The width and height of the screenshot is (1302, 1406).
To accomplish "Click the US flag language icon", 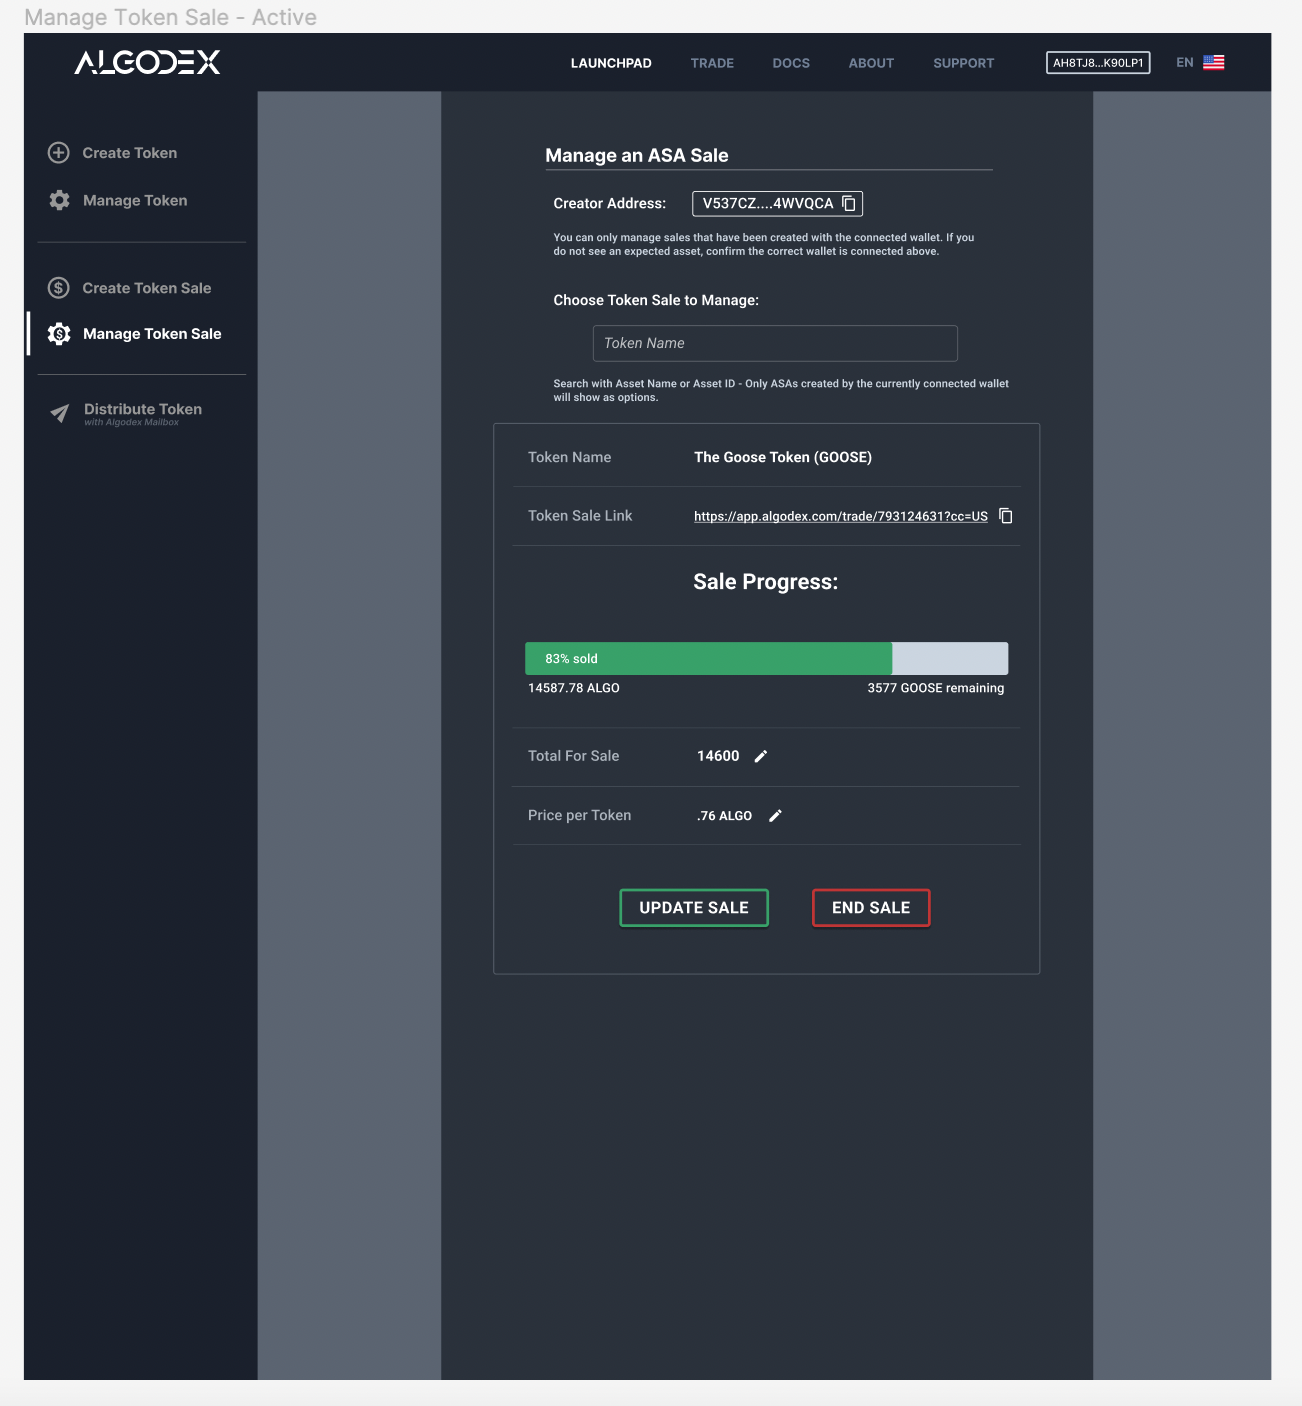I will [1214, 62].
